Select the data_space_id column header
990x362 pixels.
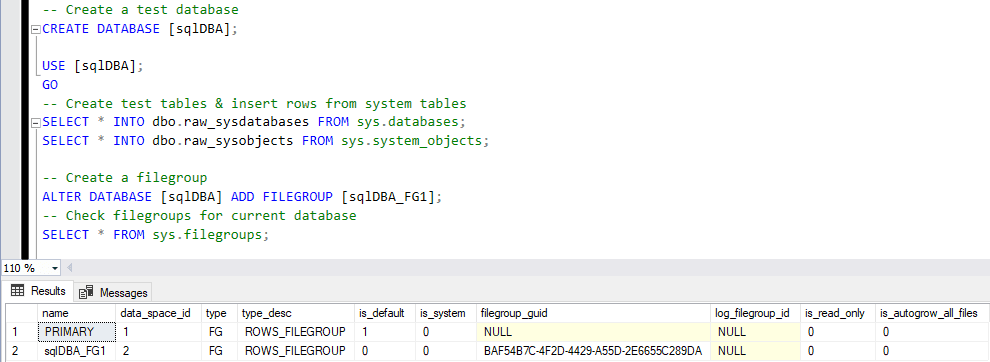pyautogui.click(x=159, y=313)
